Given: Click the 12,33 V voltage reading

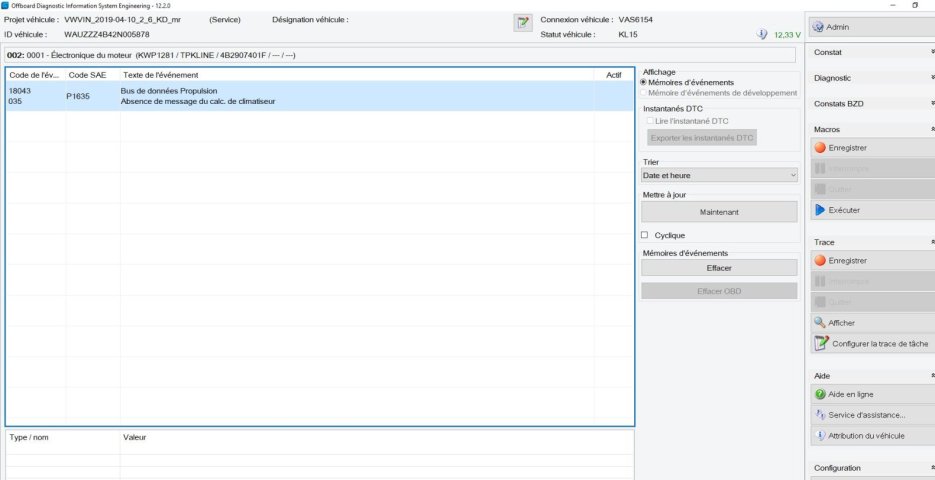Looking at the screenshot, I should click(788, 35).
